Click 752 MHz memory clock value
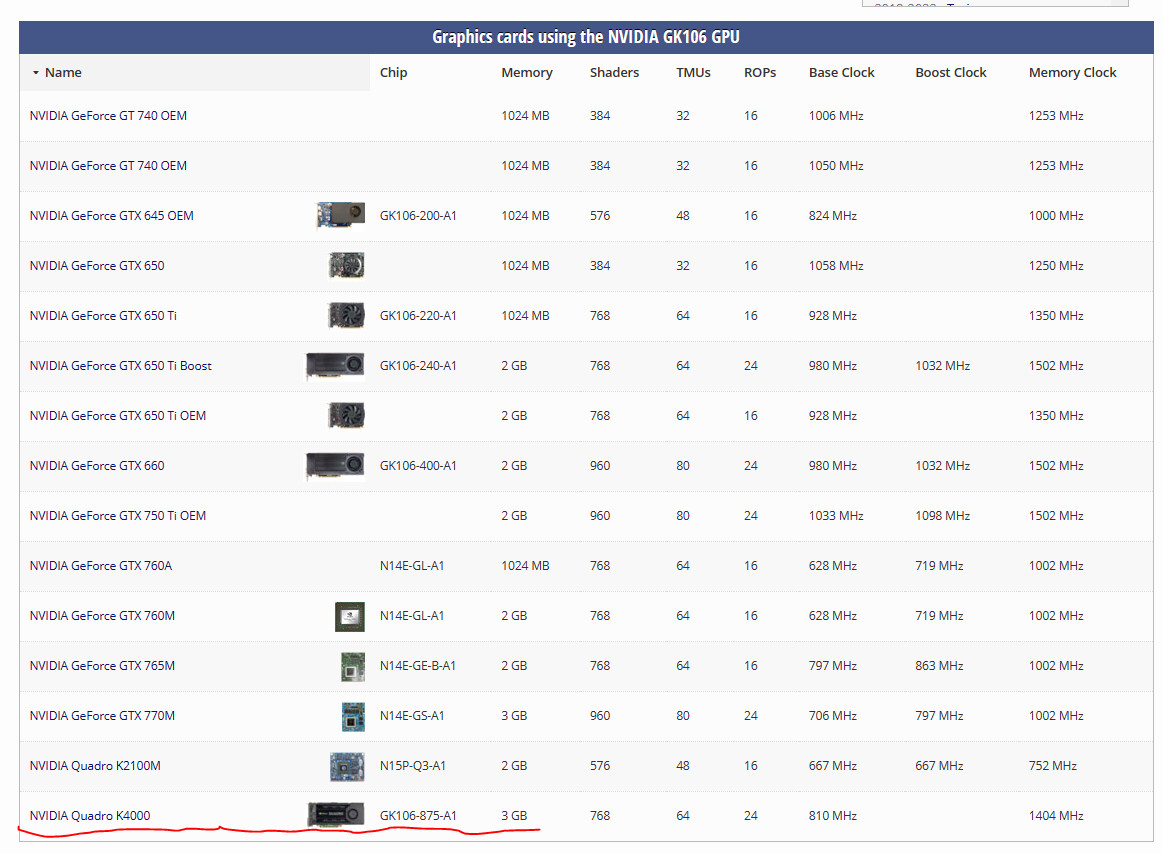The image size is (1162, 854). (x=1052, y=766)
